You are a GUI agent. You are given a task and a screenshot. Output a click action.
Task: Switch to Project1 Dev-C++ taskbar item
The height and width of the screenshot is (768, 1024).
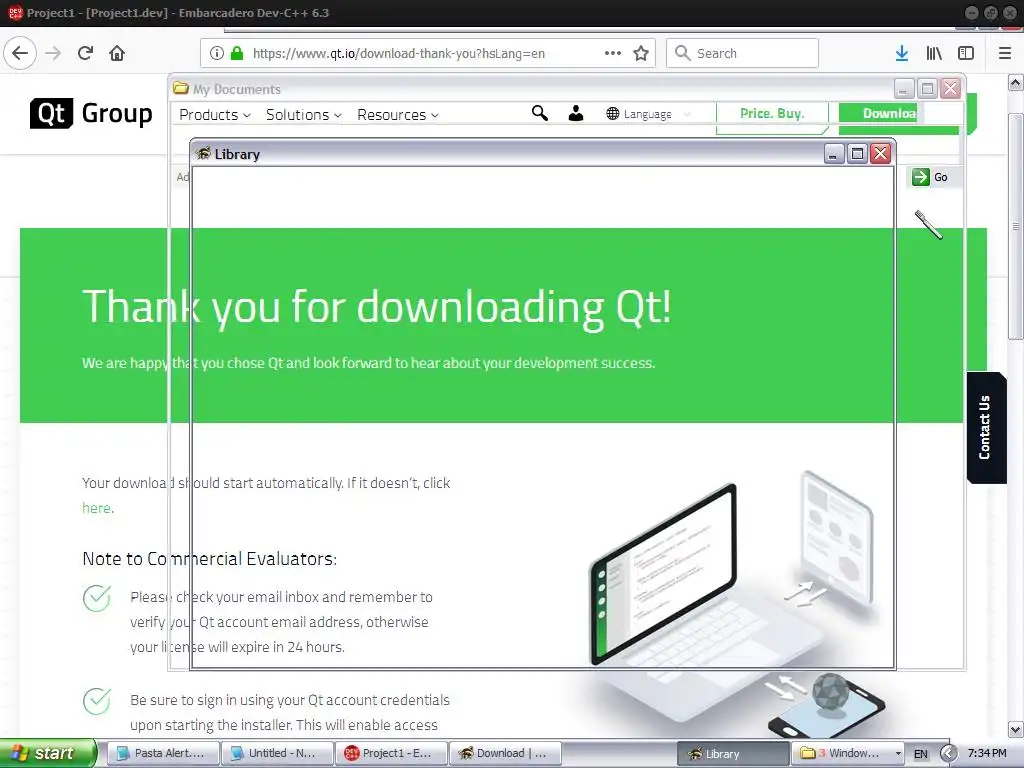pos(391,753)
